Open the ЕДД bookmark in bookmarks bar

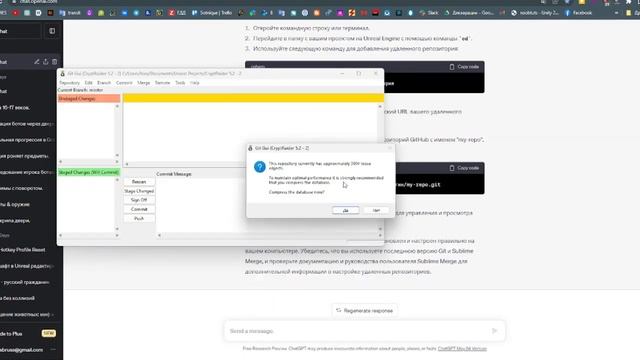(178, 13)
